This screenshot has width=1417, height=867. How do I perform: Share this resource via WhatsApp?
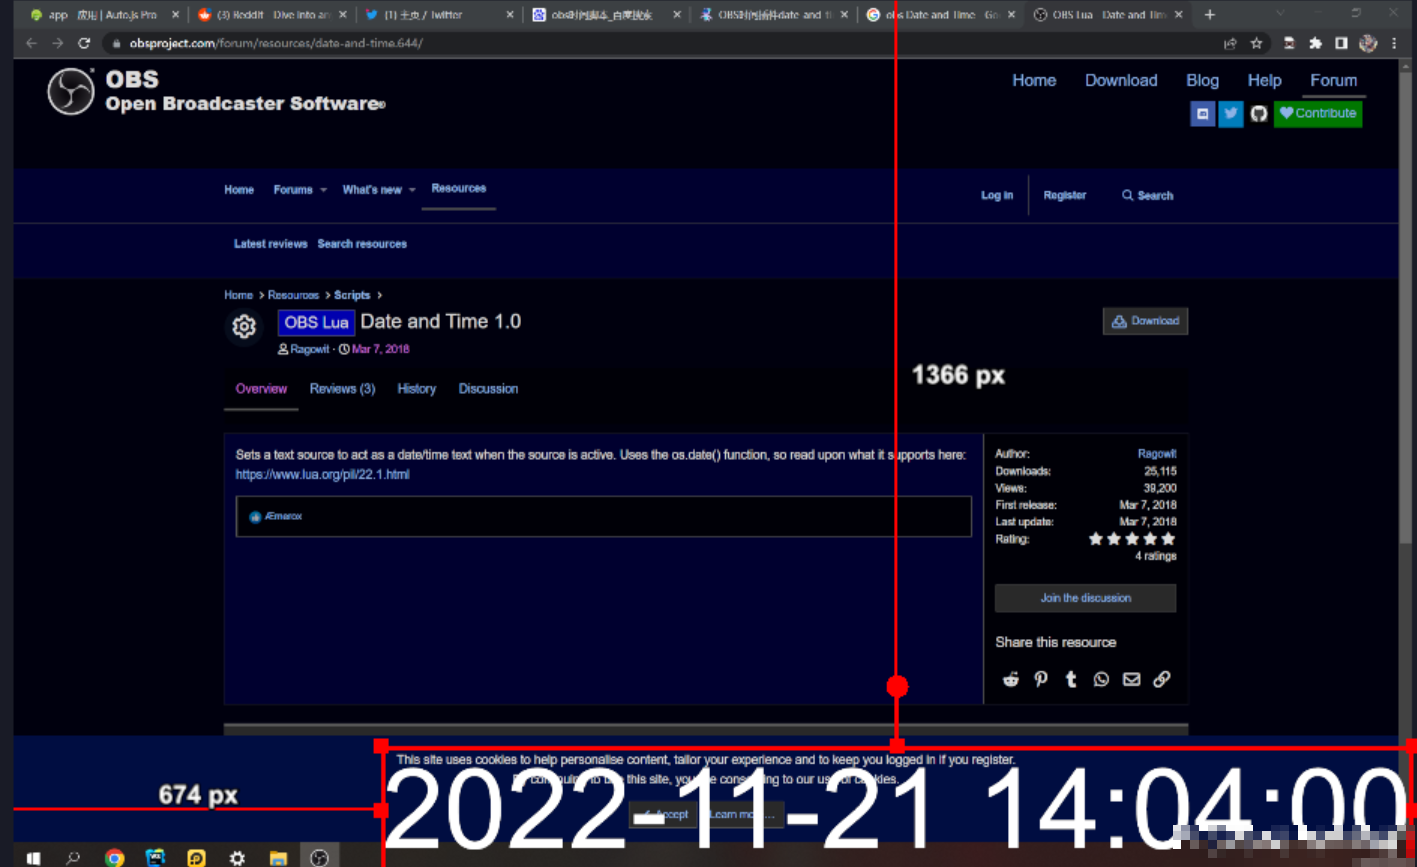pyautogui.click(x=1101, y=679)
